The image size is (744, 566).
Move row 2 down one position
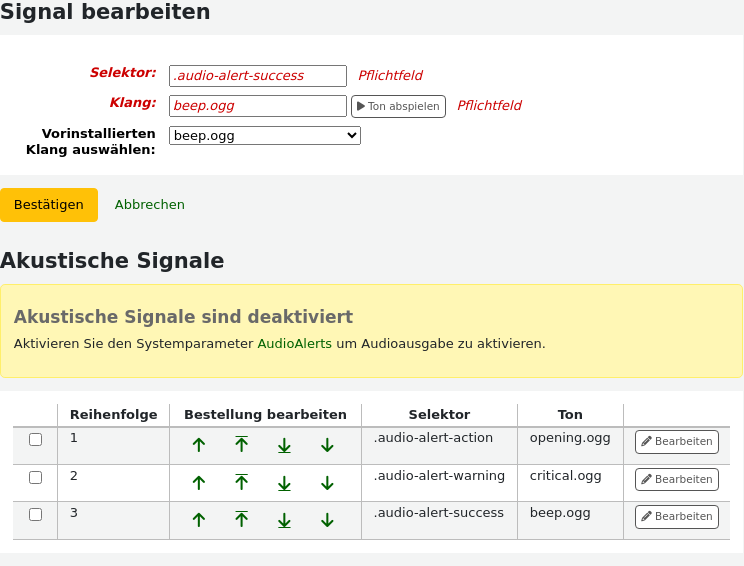pyautogui.click(x=327, y=483)
